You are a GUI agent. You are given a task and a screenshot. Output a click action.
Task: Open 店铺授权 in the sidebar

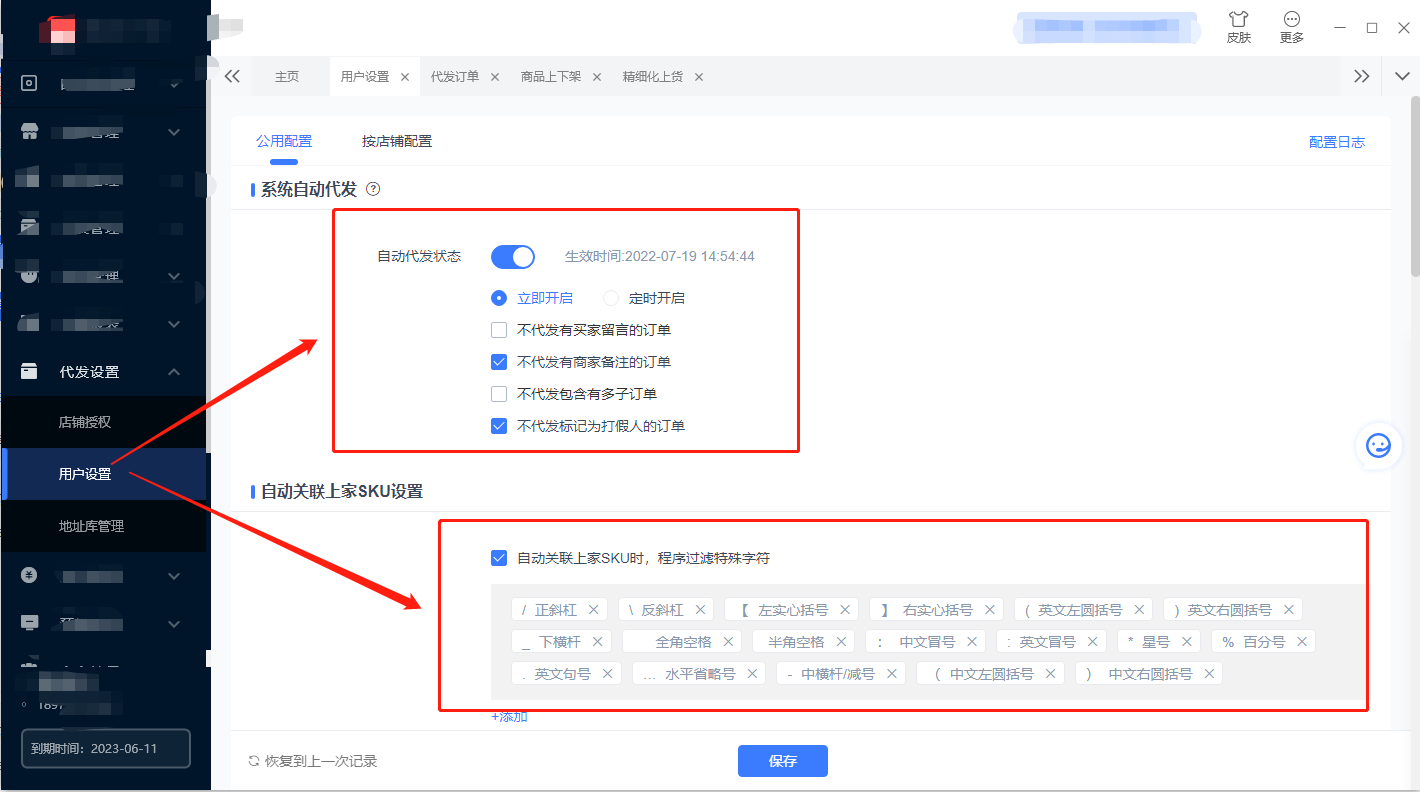click(85, 422)
